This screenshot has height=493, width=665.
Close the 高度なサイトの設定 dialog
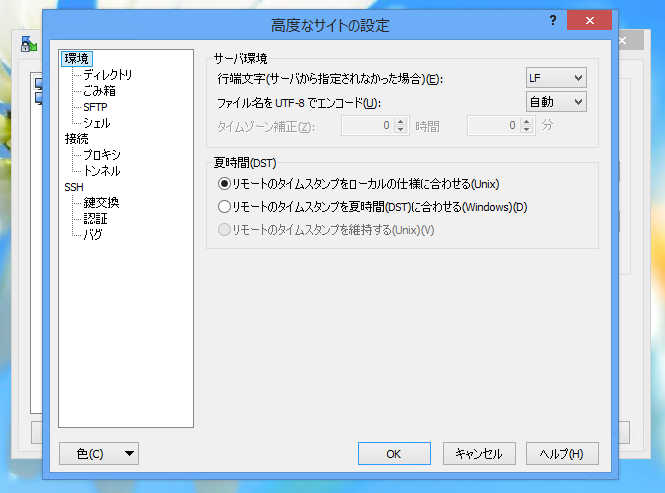click(x=590, y=20)
